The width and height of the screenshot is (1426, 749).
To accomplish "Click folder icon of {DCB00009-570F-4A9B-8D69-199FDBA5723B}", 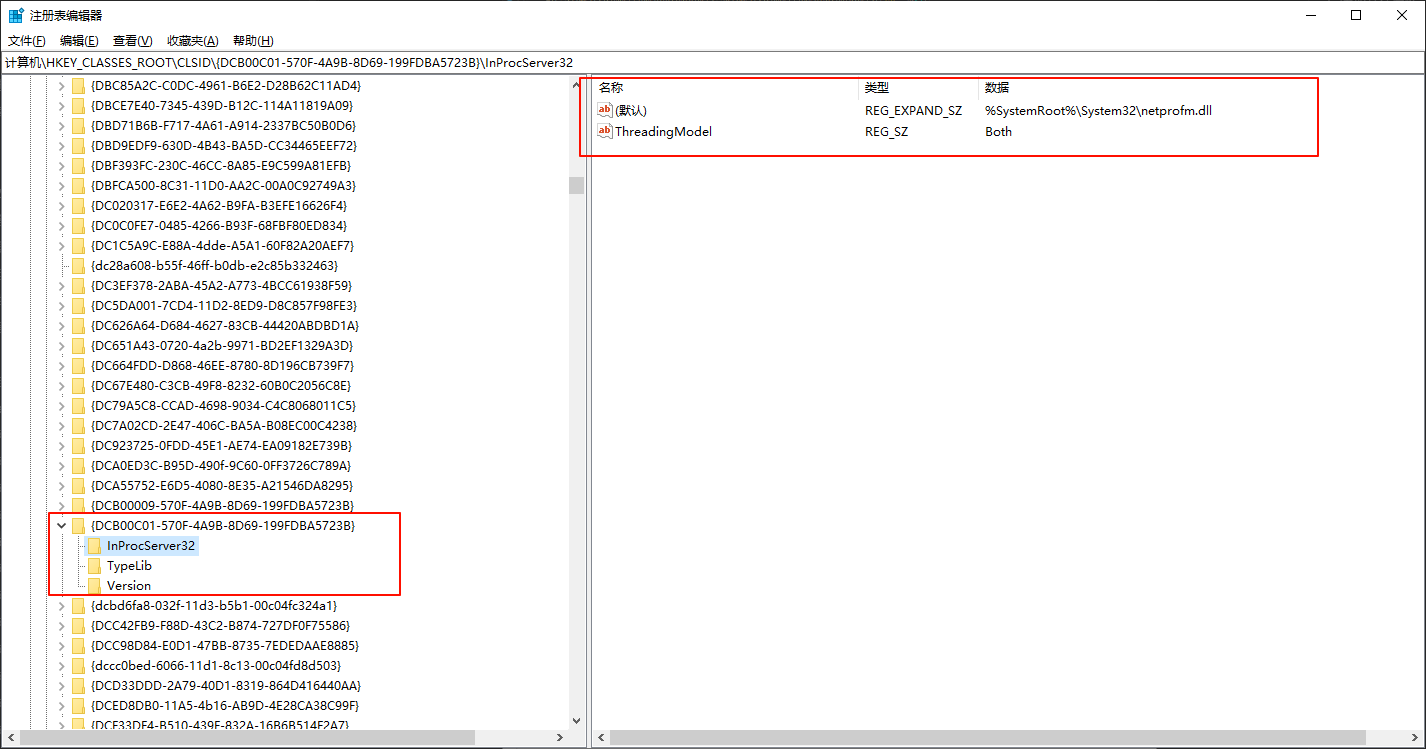I will coord(78,506).
